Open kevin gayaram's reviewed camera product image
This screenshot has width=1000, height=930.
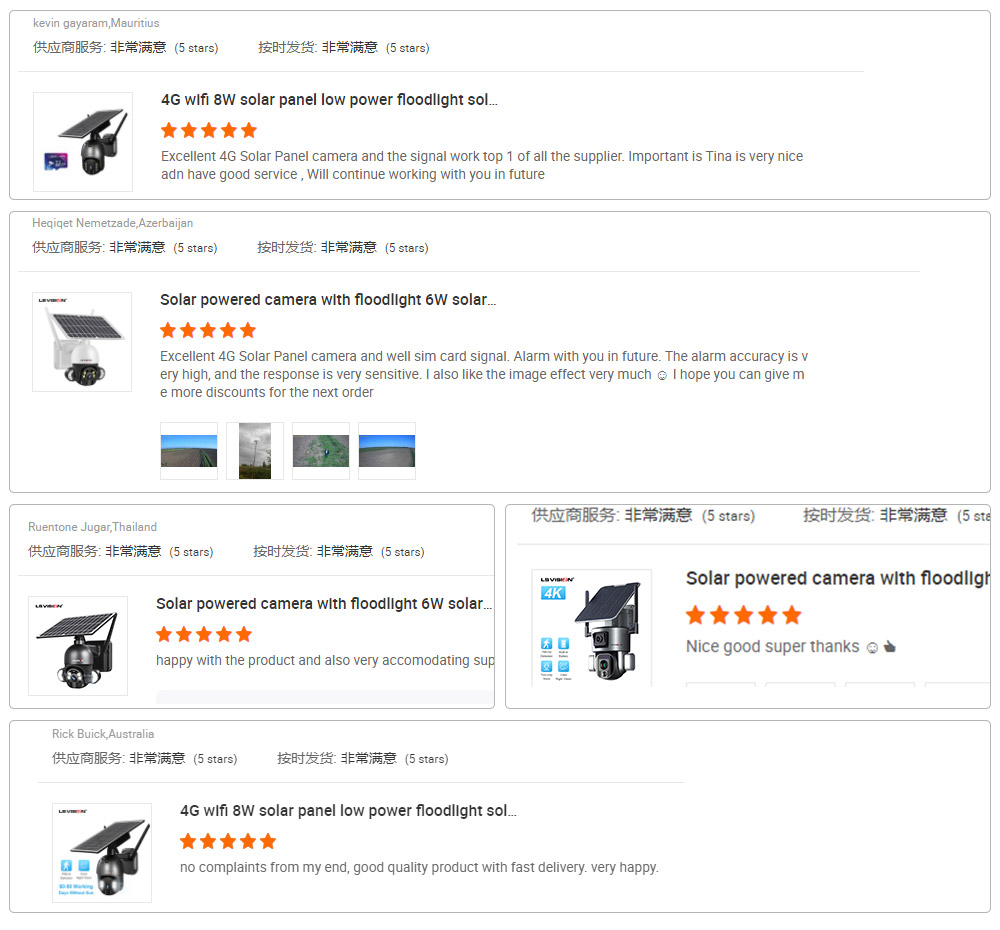pyautogui.click(x=83, y=142)
